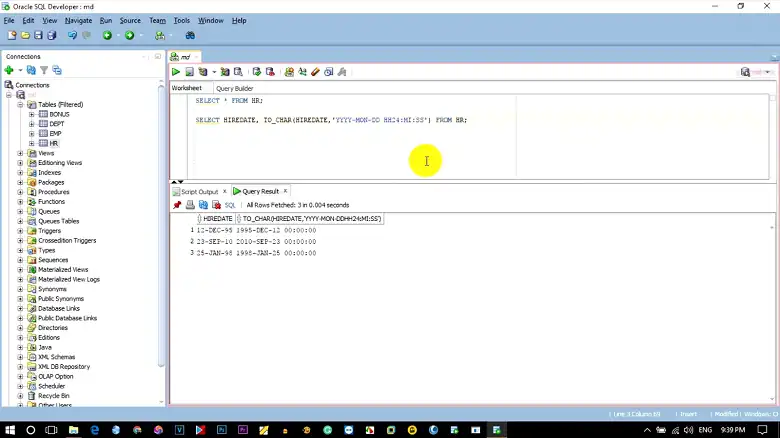Click the Refresh icon in Query Result toolbar
The height and width of the screenshot is (438, 780).
[203, 205]
